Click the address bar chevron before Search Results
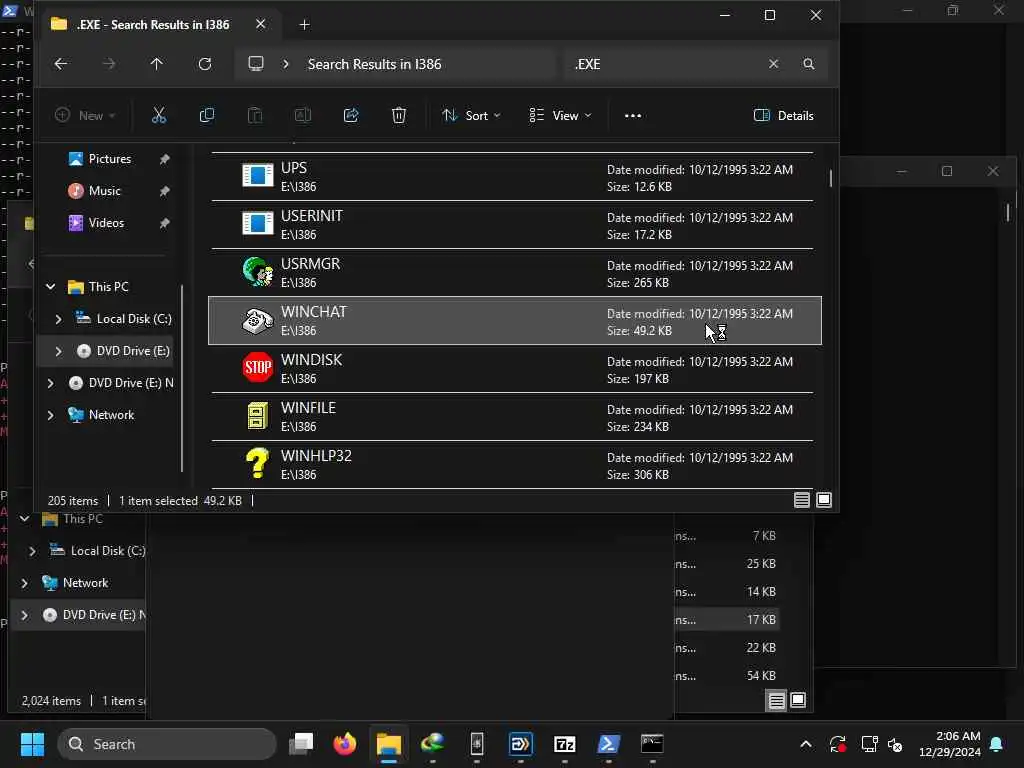 285,64
